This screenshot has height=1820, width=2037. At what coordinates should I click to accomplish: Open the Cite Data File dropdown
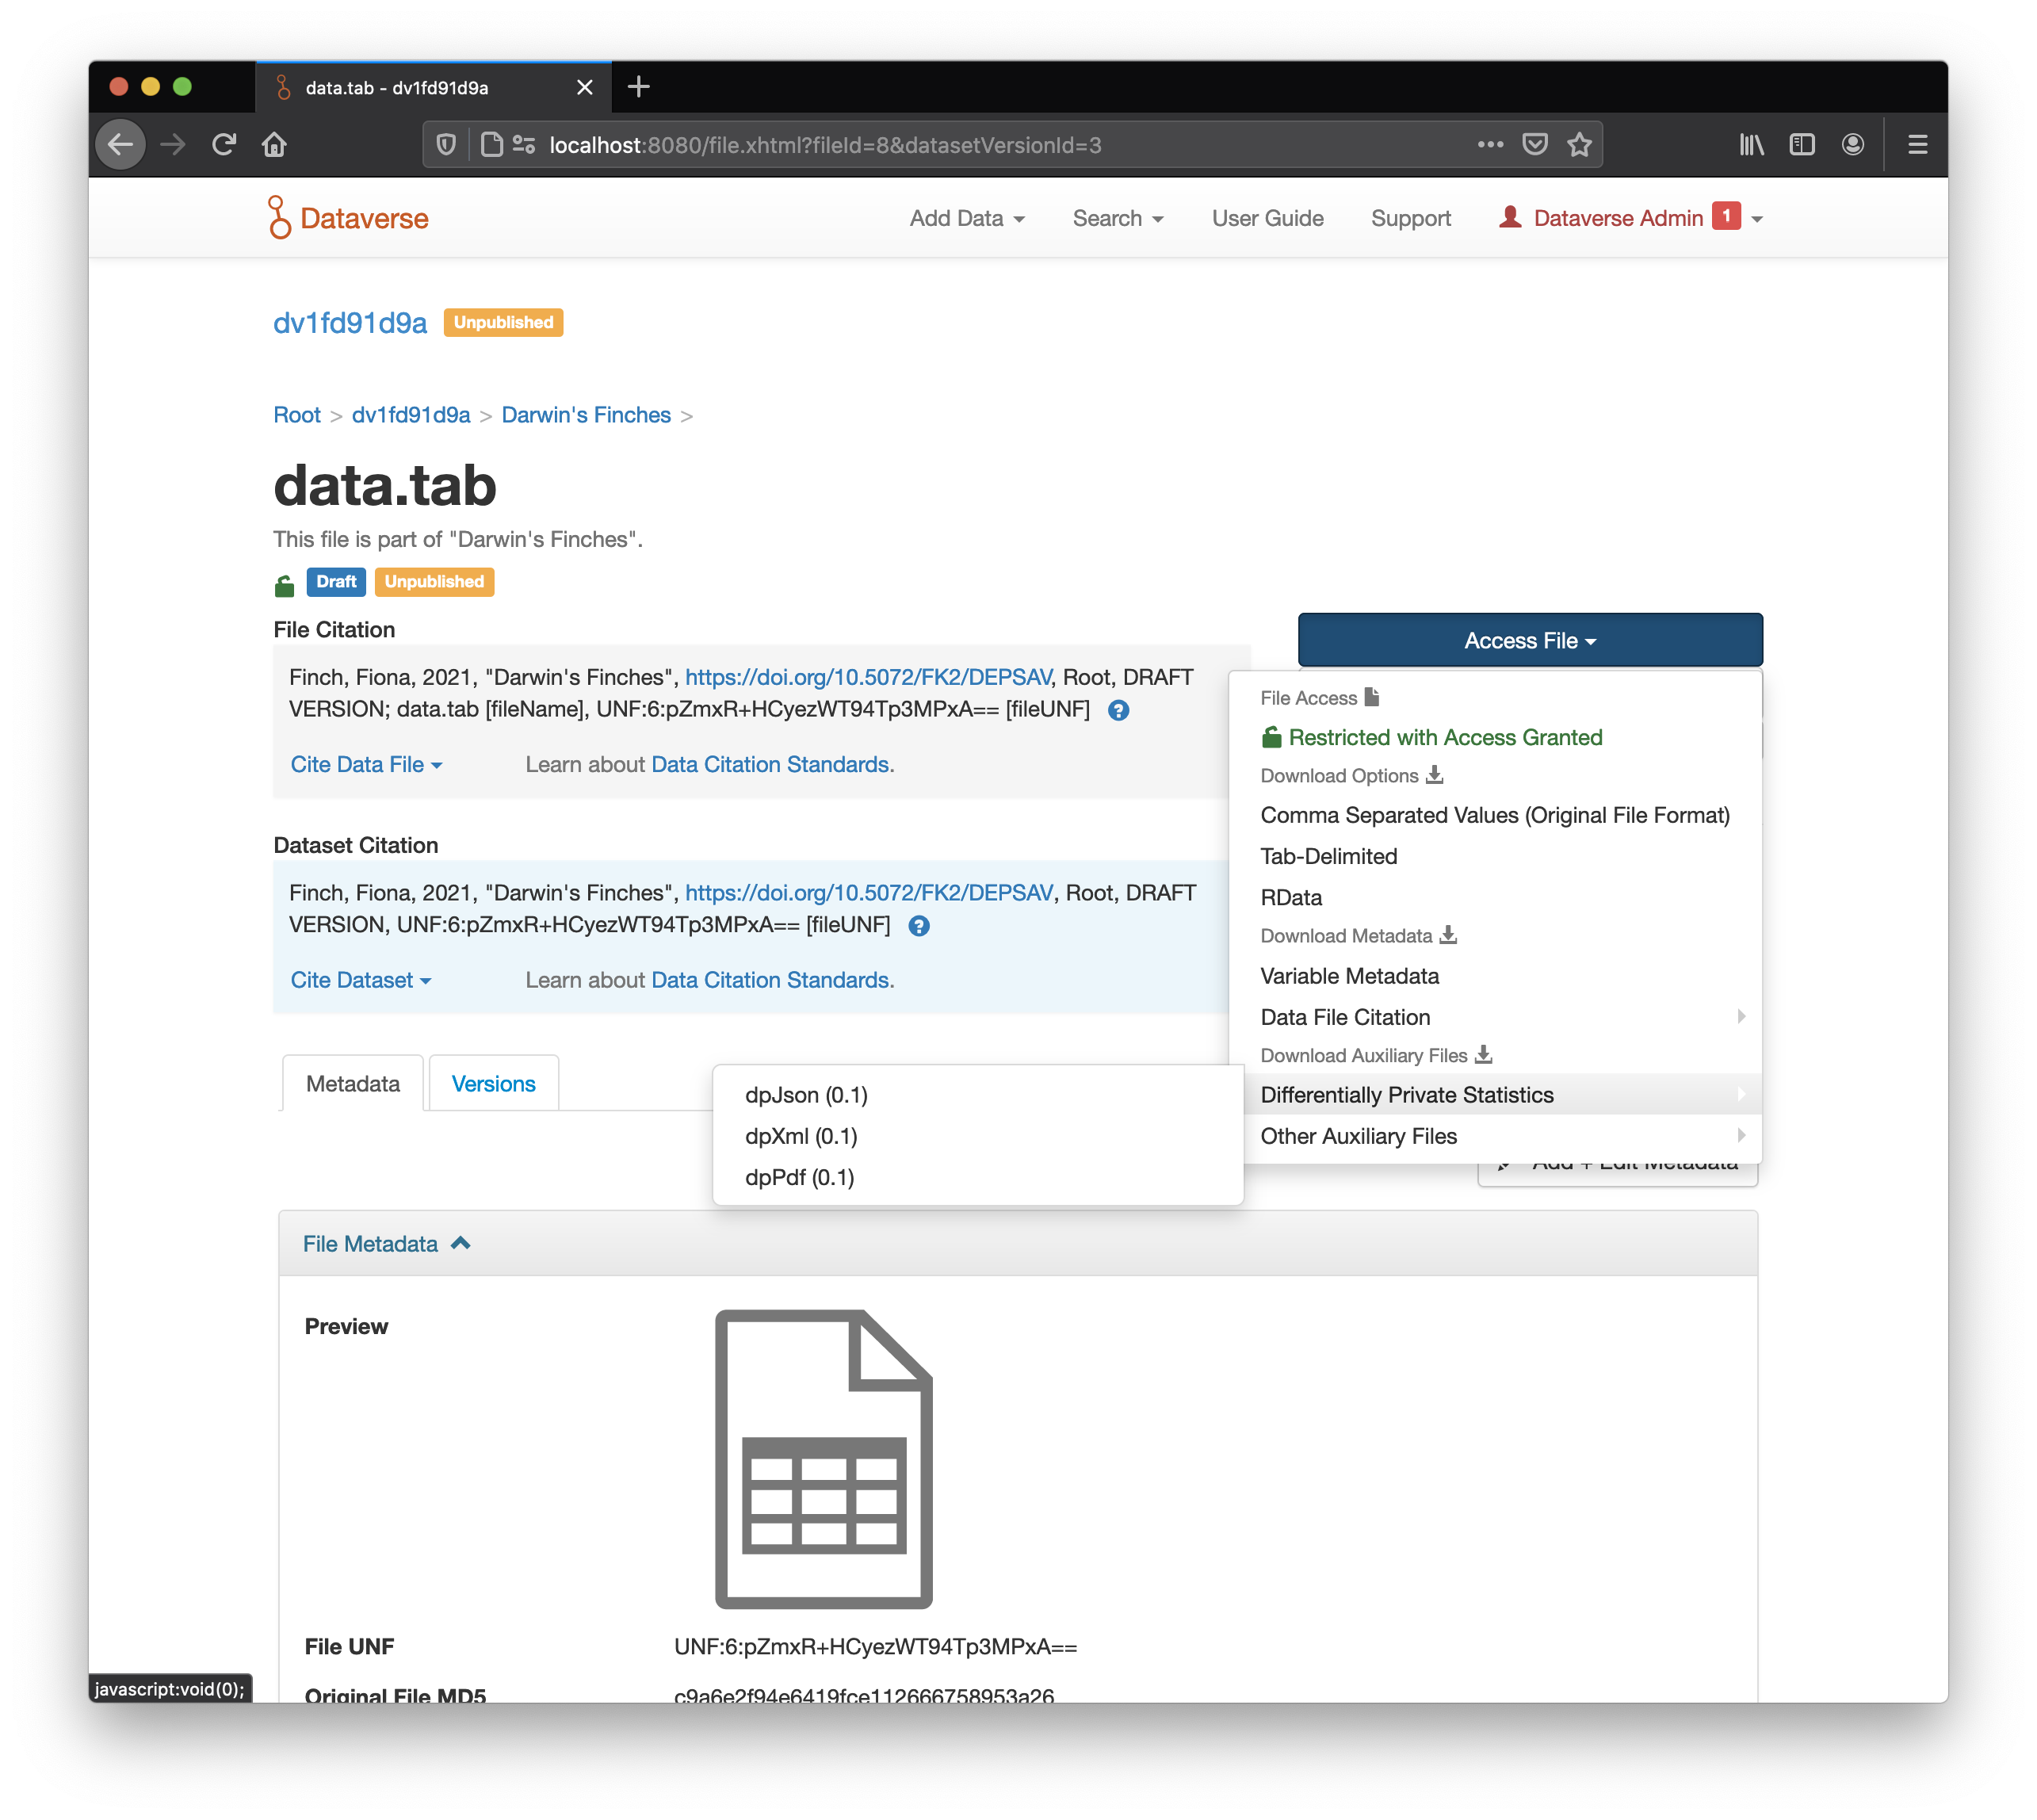point(365,764)
